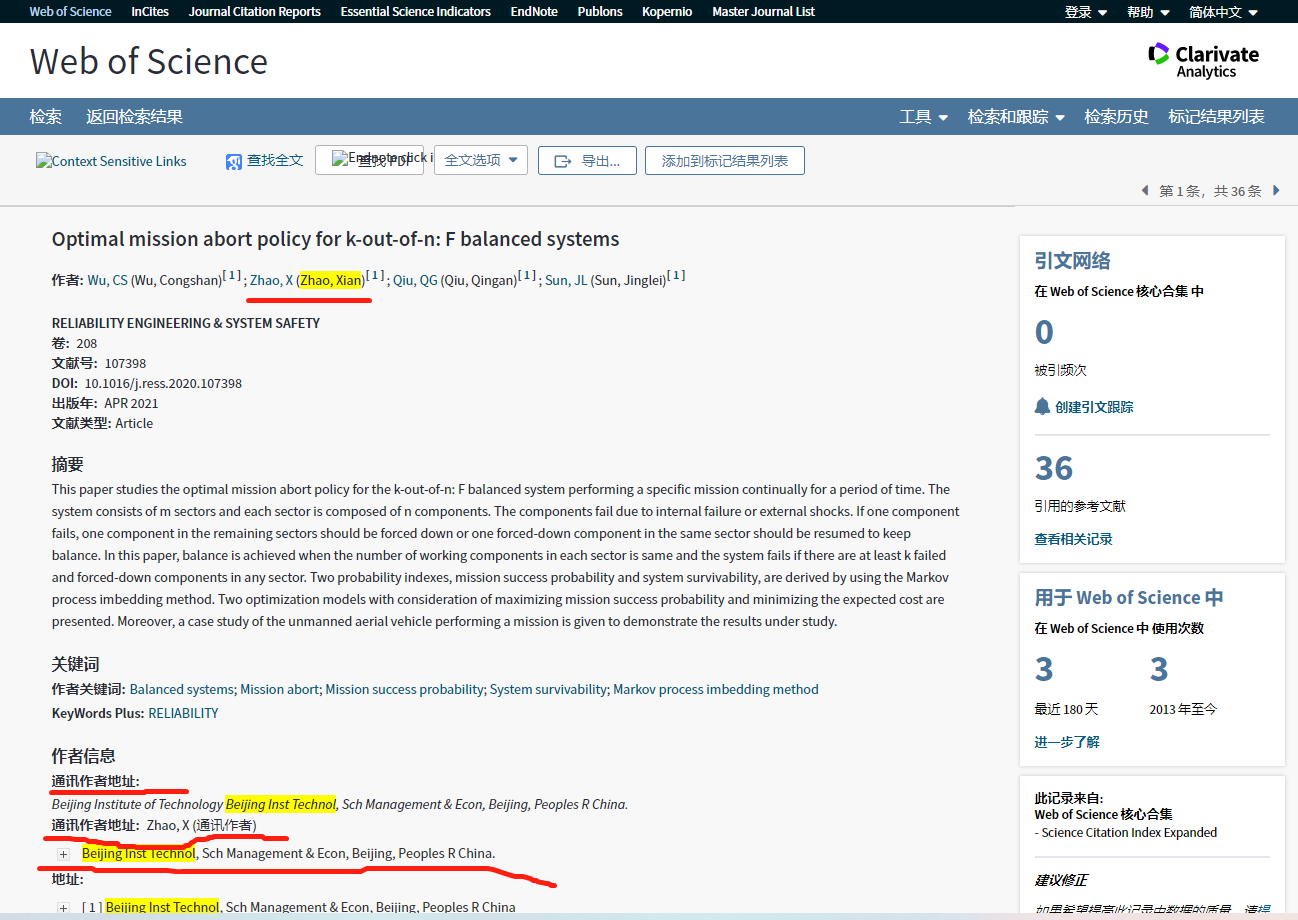Click Add to Marked List button
Screen dimensions: 1298x920
click(724, 161)
